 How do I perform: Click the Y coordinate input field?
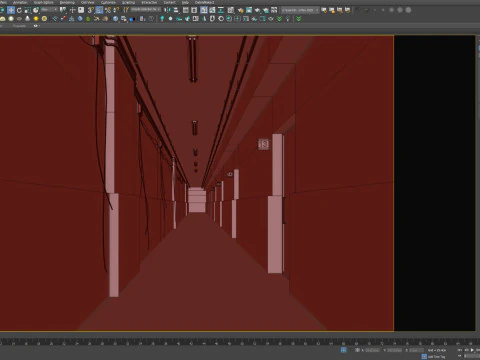(x=395, y=350)
